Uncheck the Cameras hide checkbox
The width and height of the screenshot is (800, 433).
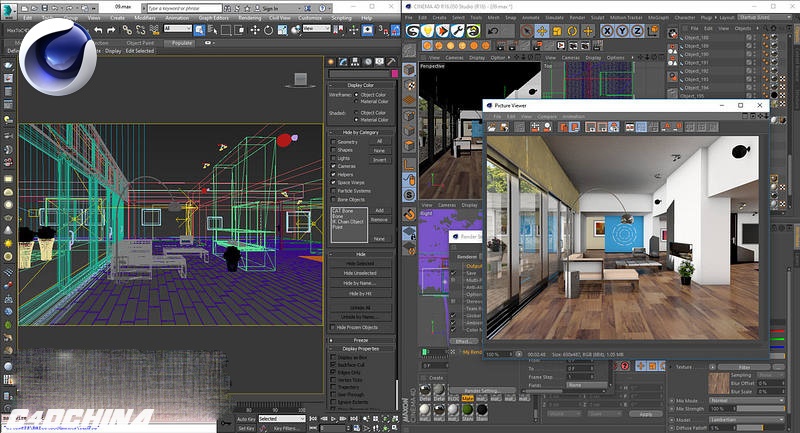[333, 167]
